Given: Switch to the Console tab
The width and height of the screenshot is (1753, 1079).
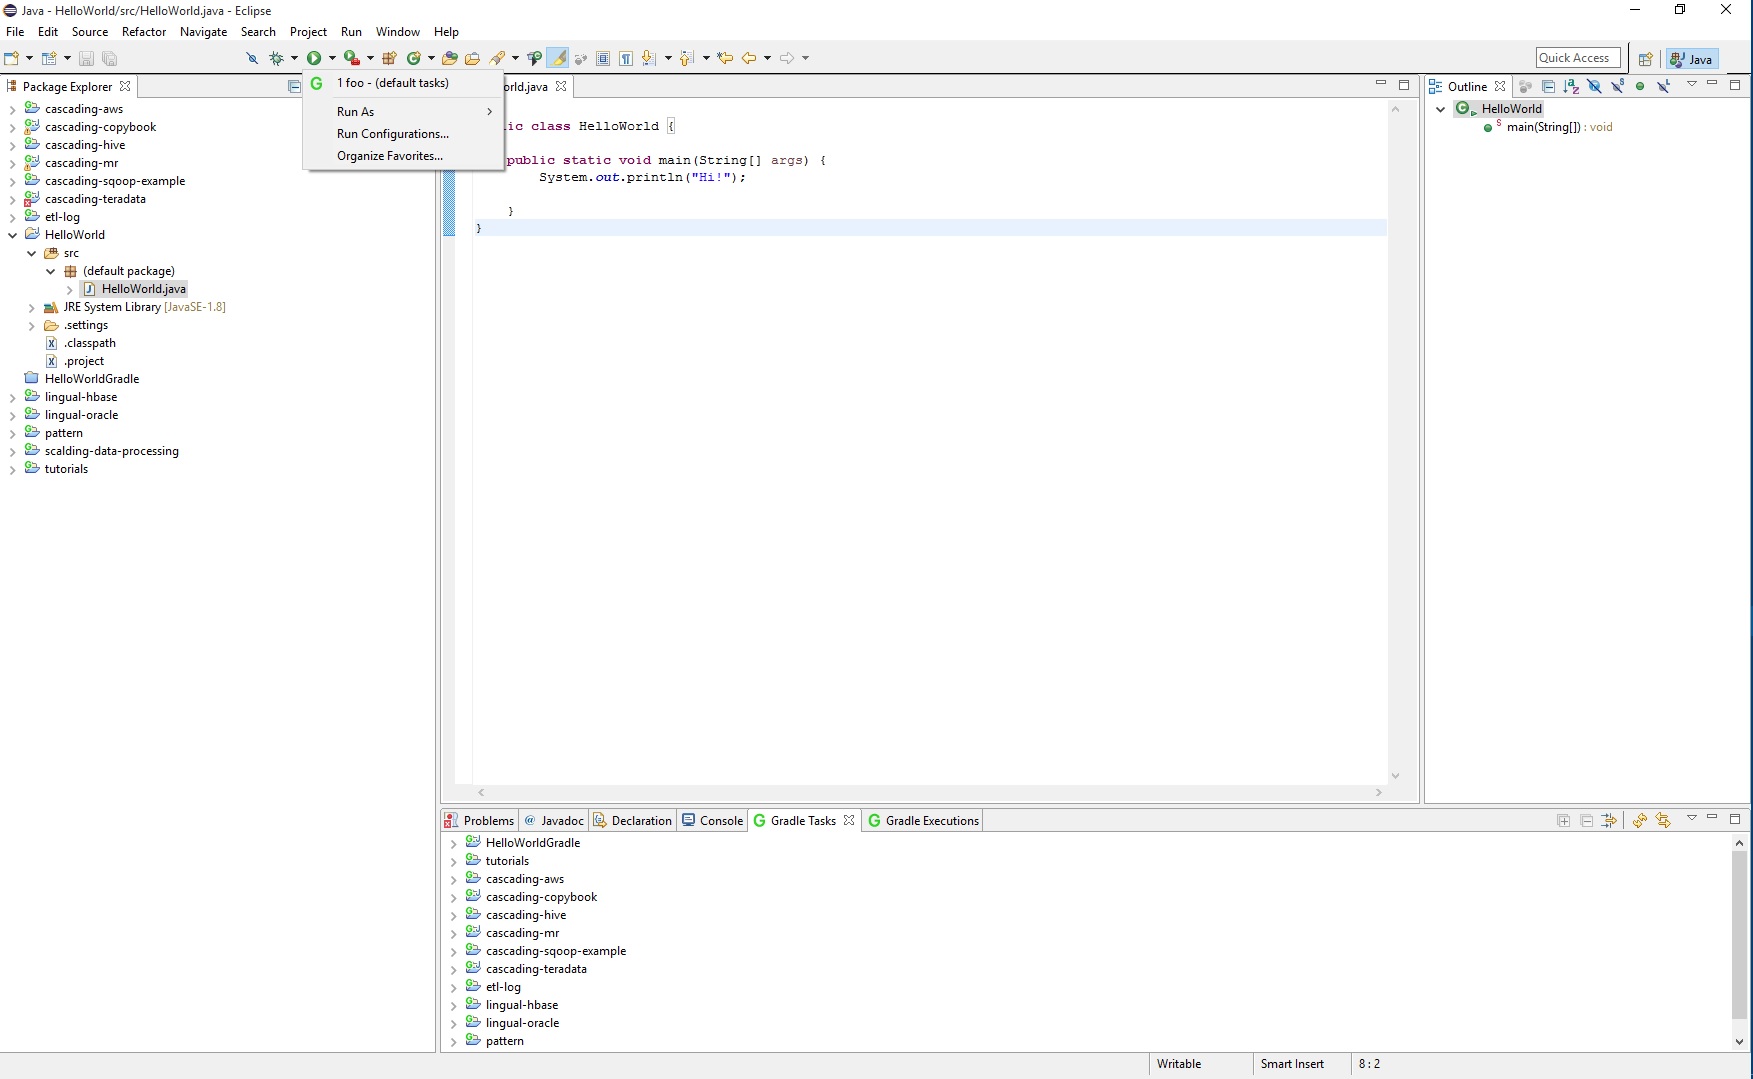Looking at the screenshot, I should (712, 820).
